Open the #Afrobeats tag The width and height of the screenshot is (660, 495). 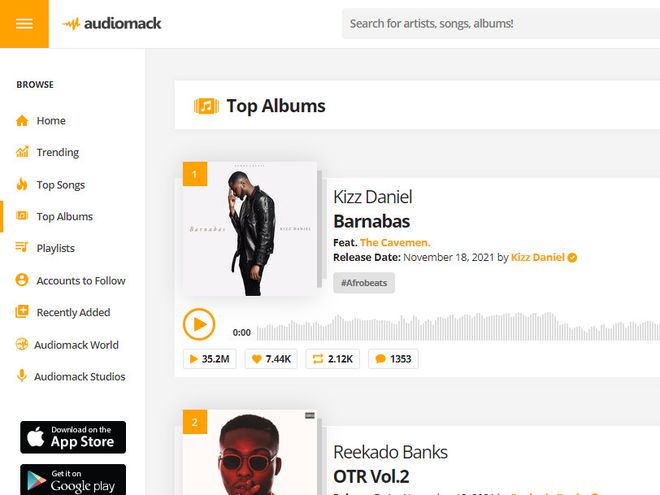[x=364, y=283]
